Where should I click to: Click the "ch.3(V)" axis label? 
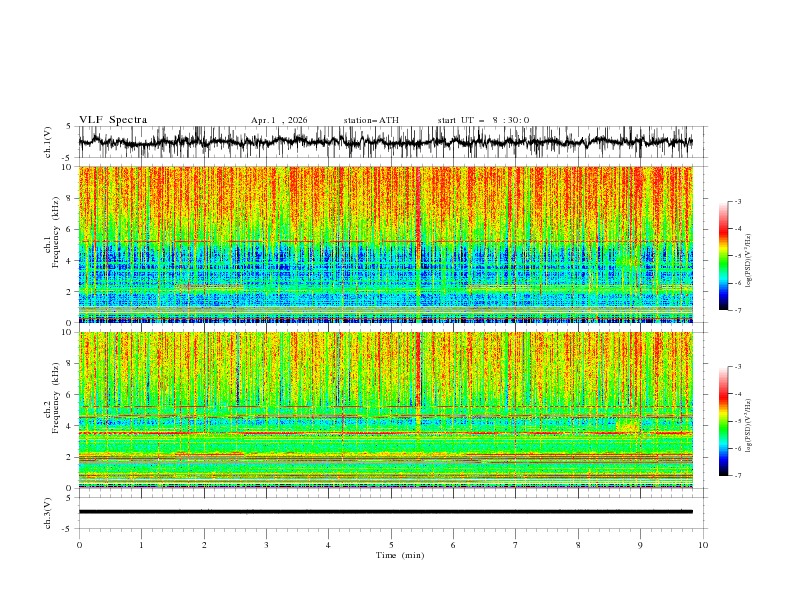[x=48, y=513]
